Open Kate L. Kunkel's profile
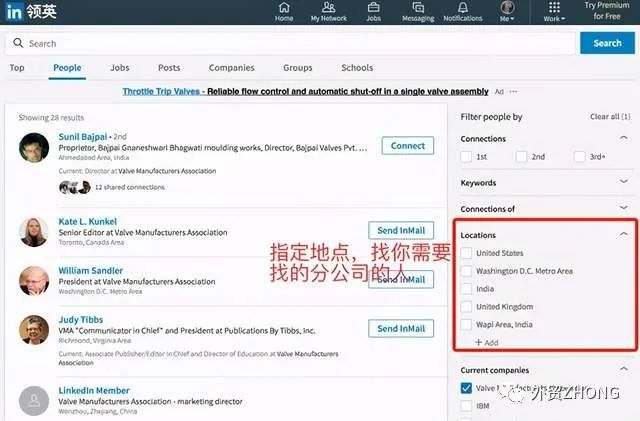Image resolution: width=640 pixels, height=421 pixels. pyautogui.click(x=87, y=222)
